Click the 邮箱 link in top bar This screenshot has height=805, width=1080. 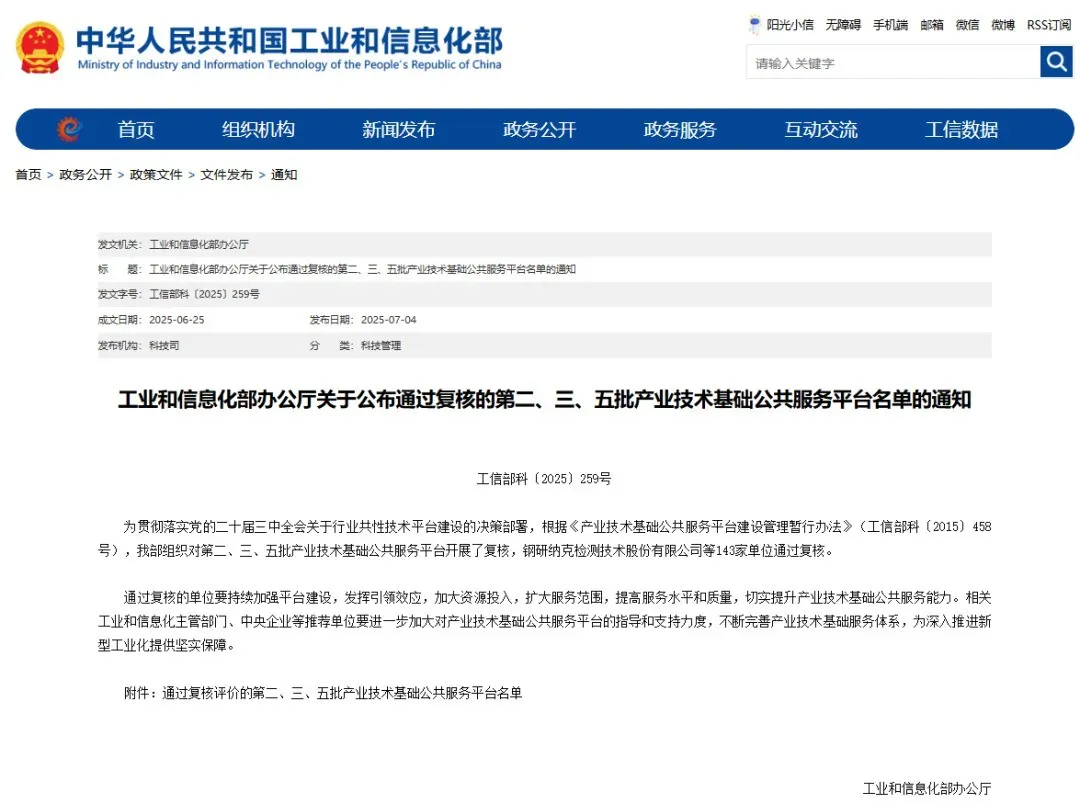click(x=932, y=25)
